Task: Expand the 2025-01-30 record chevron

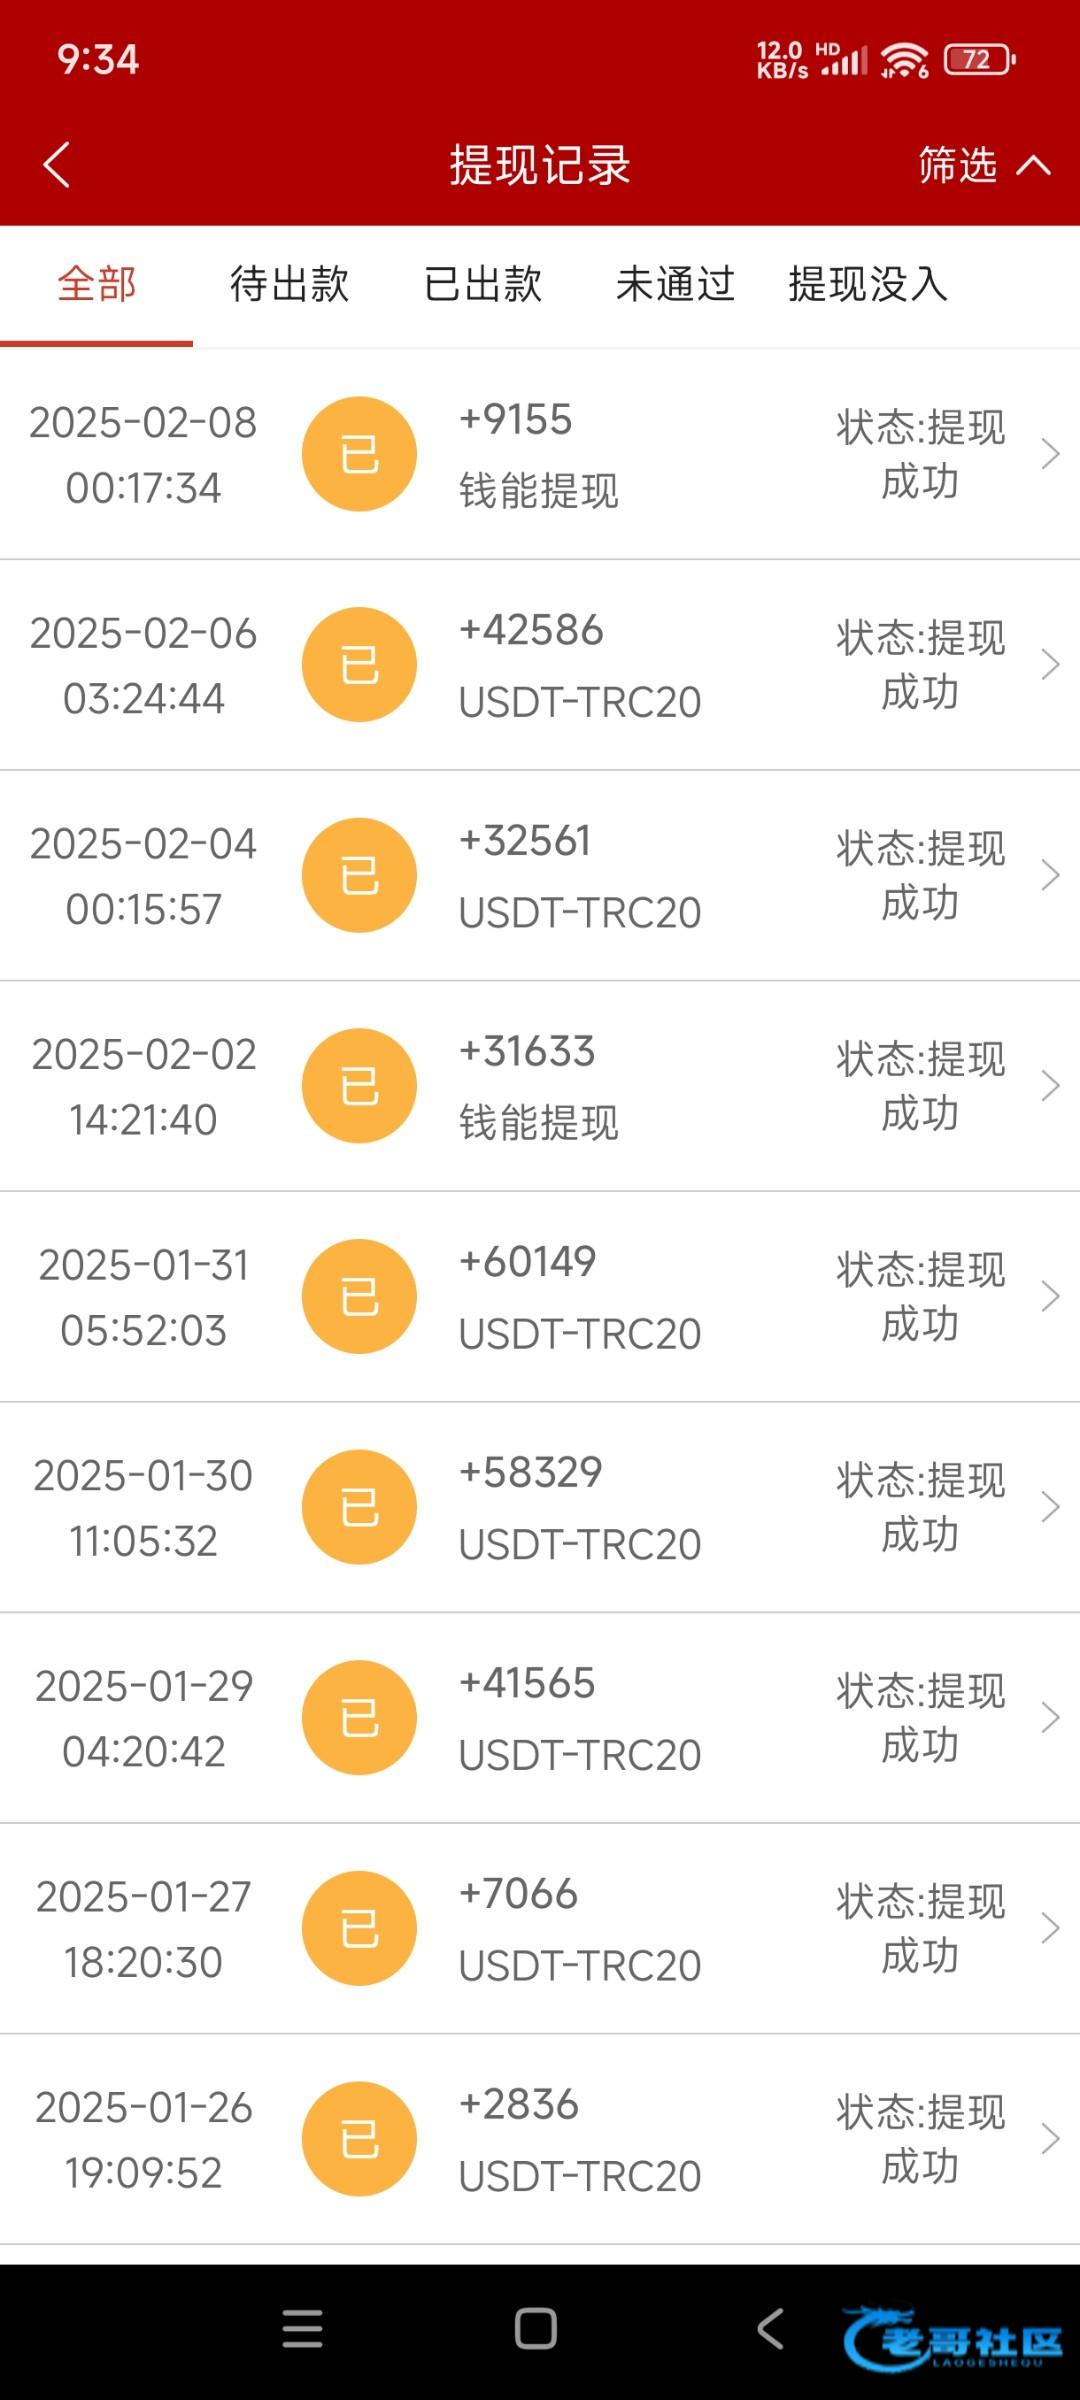Action: (x=1049, y=1507)
